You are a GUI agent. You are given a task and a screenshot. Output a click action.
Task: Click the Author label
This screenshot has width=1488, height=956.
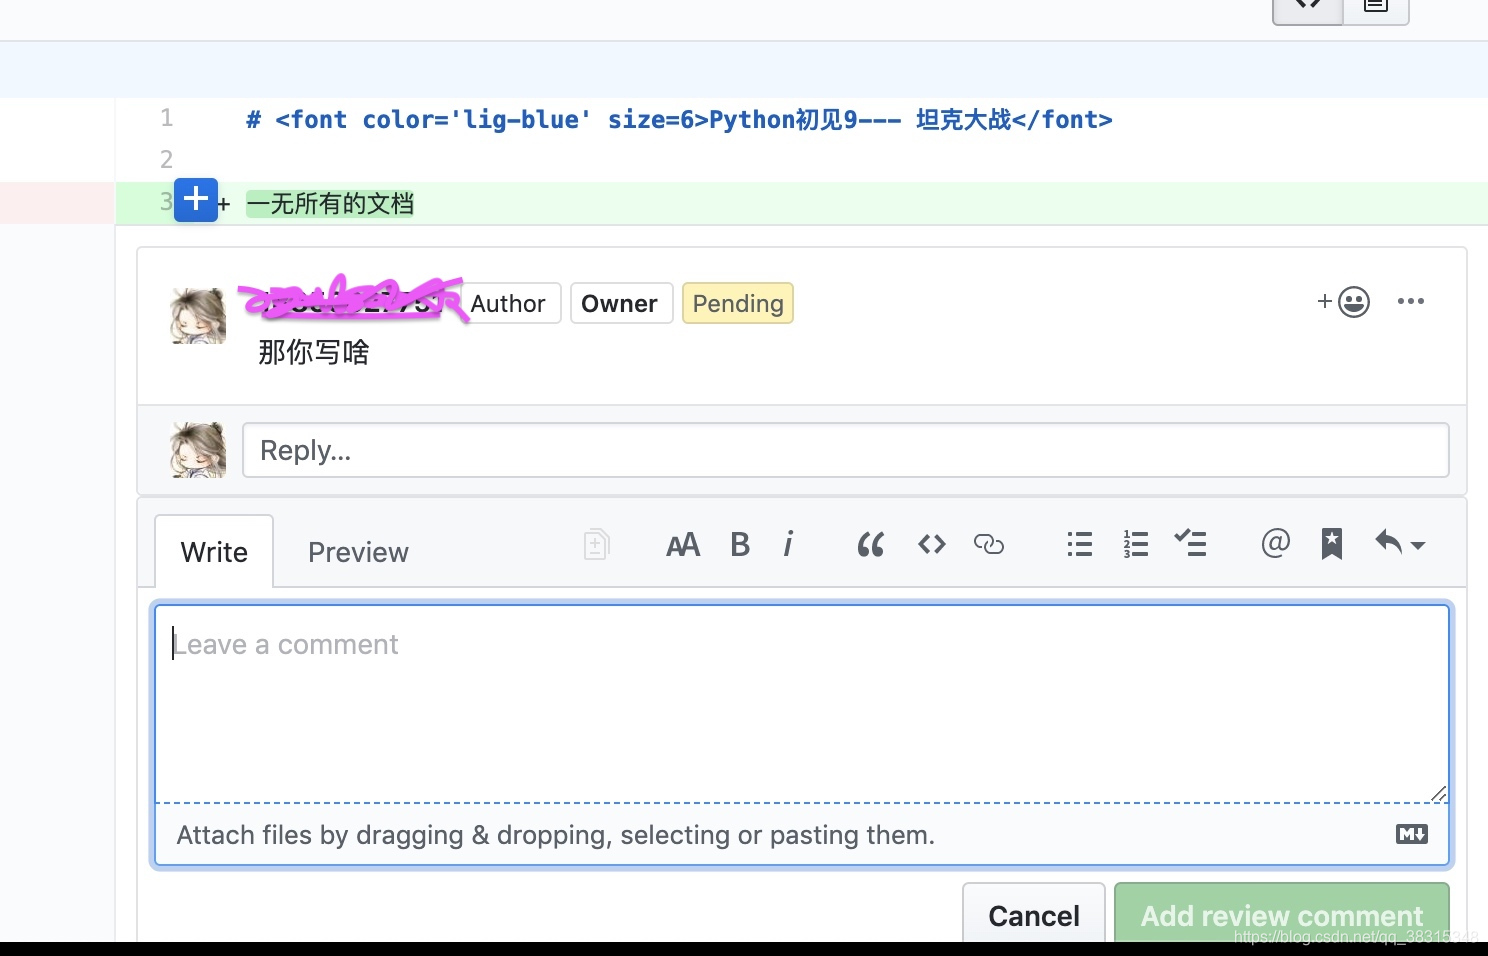tap(508, 303)
